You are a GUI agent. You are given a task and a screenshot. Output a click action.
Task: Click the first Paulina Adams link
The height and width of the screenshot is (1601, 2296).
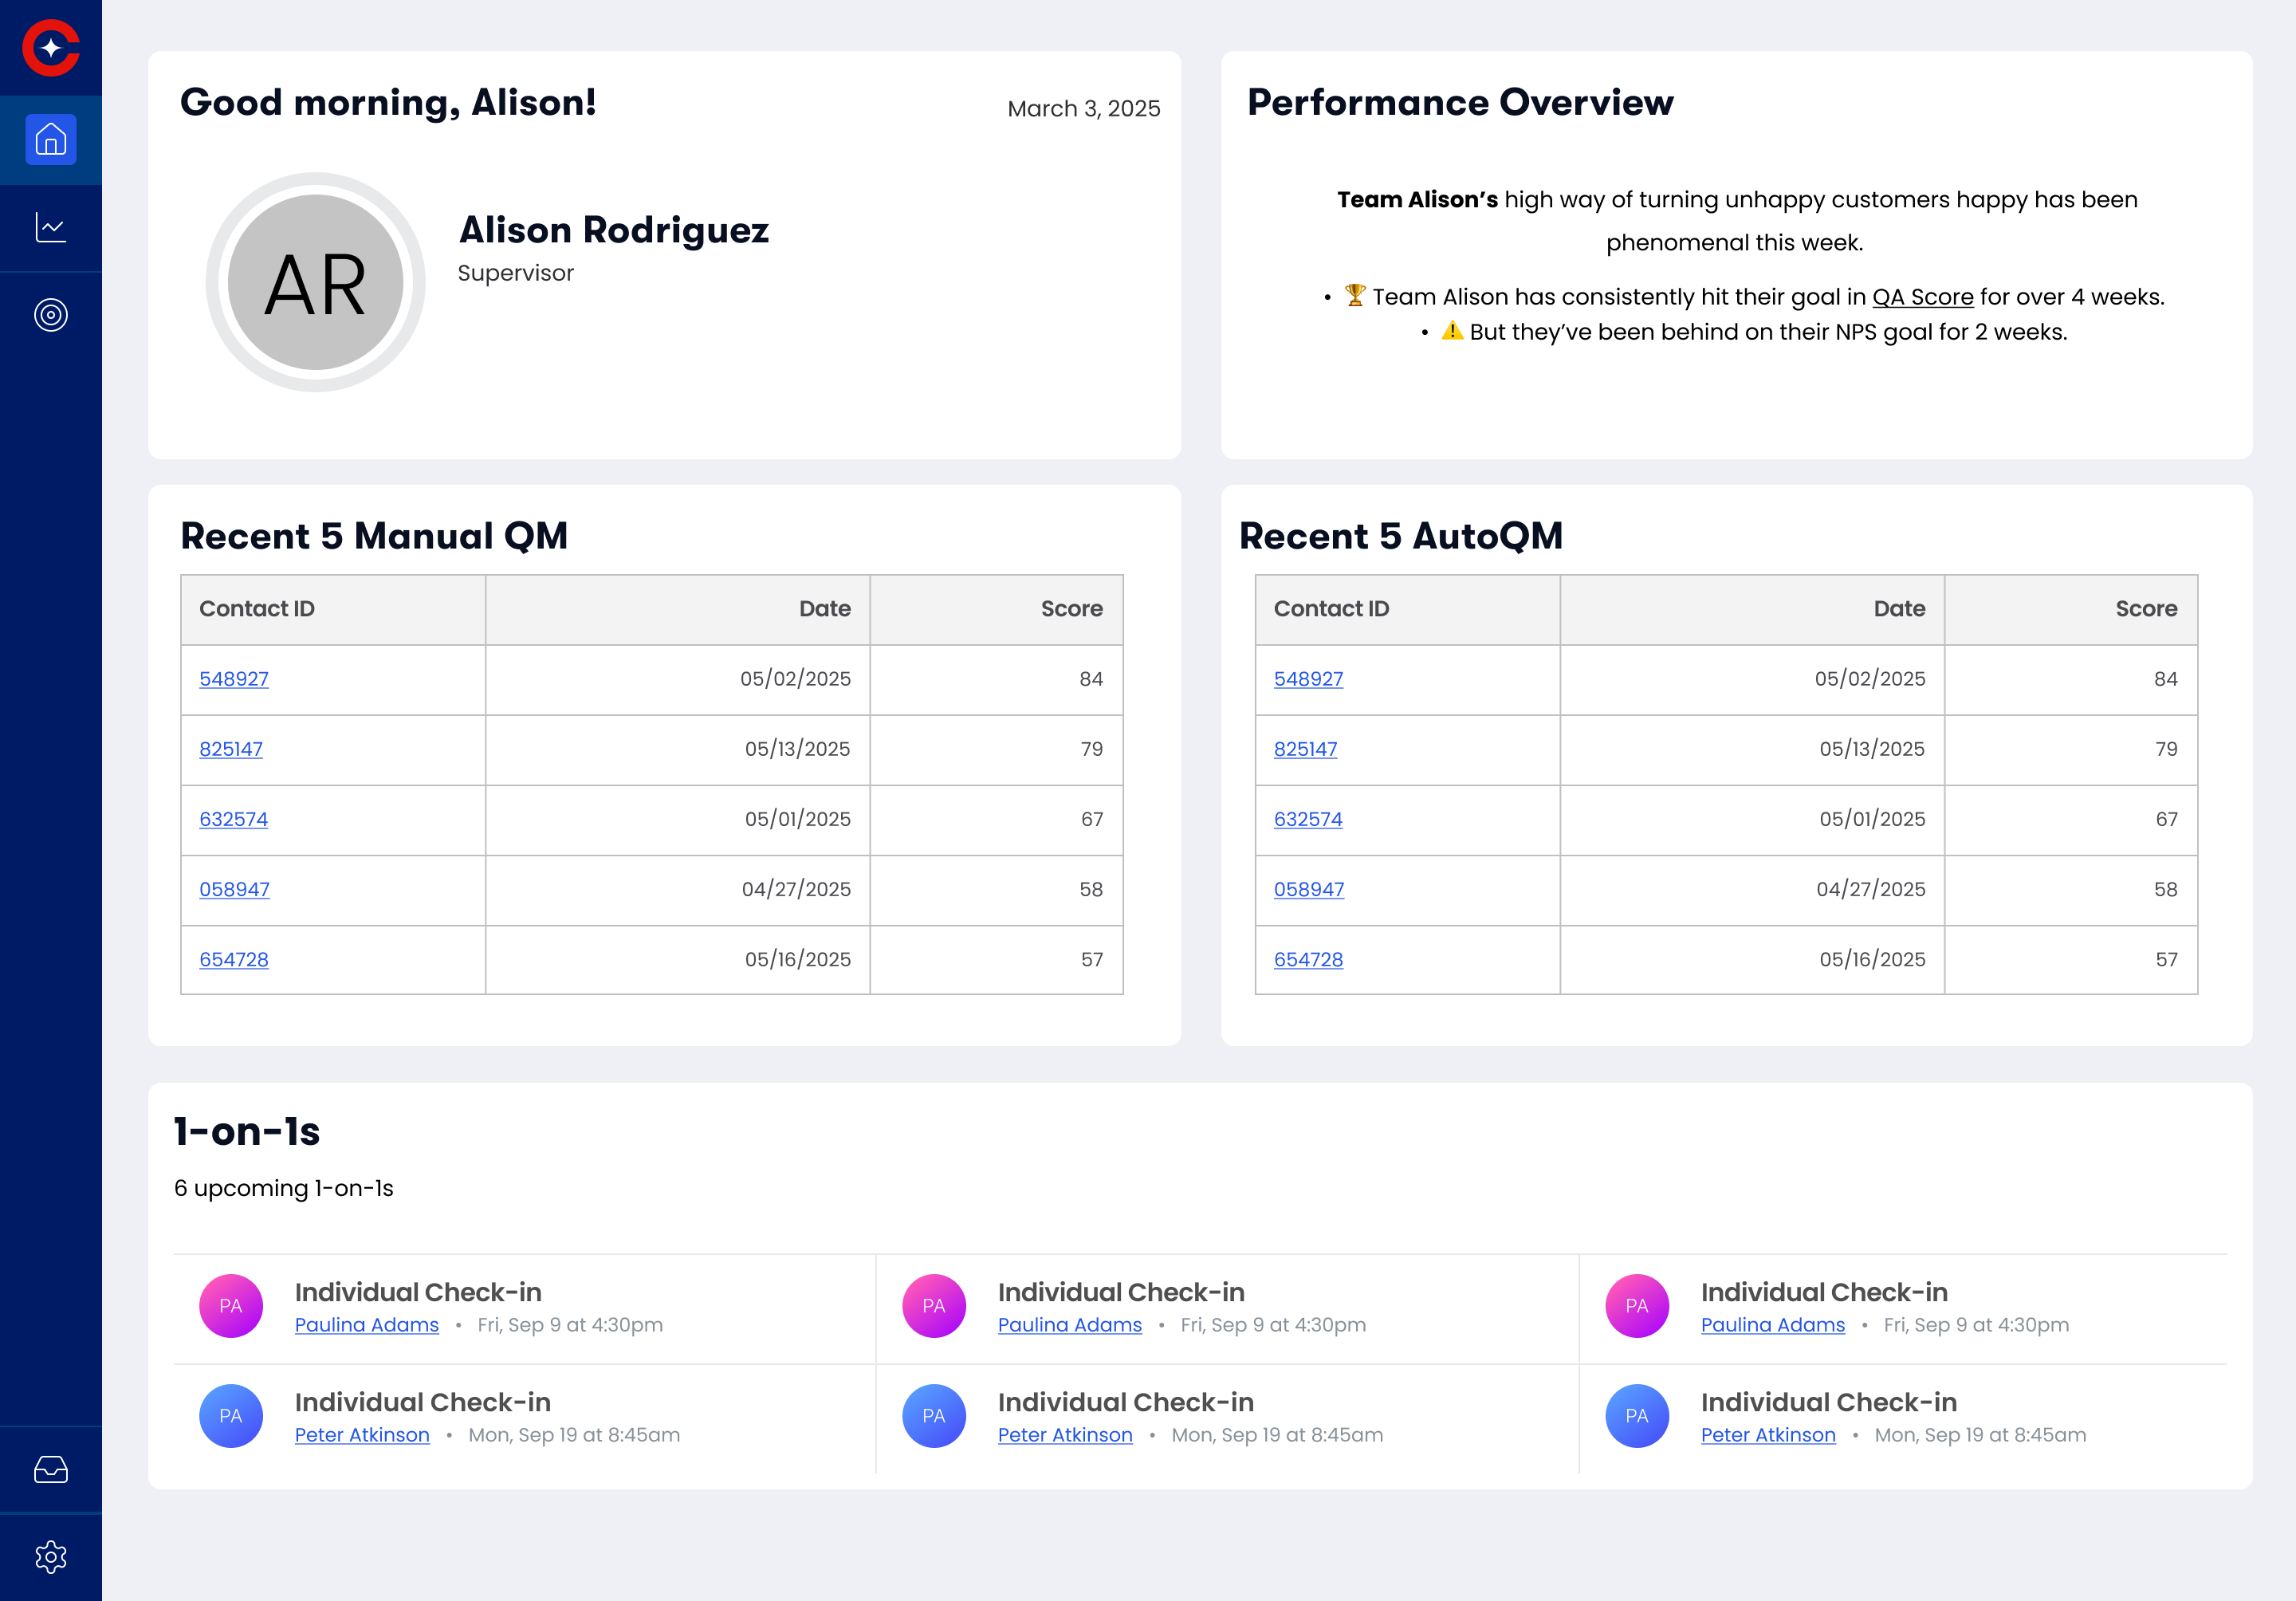pyautogui.click(x=366, y=1325)
